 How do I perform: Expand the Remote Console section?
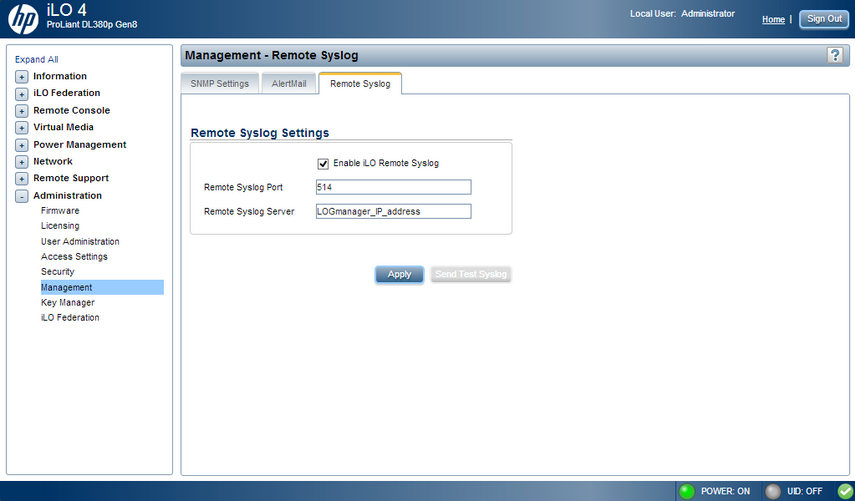(21, 111)
